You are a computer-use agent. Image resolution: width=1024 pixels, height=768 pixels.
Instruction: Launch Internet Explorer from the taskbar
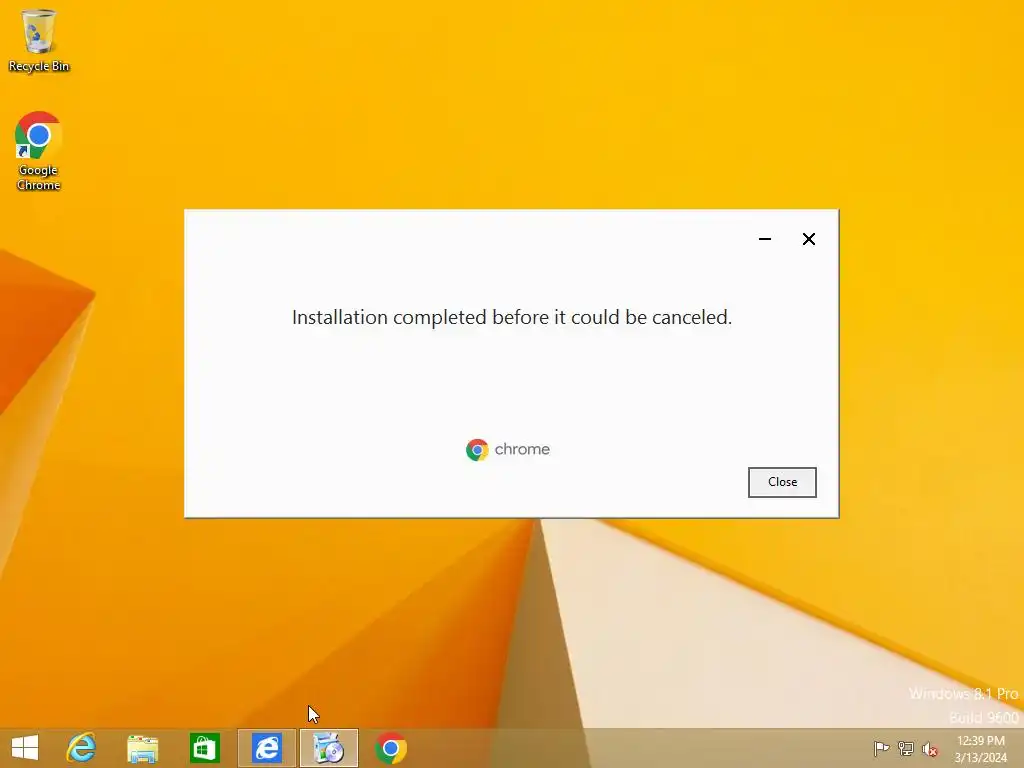coord(81,748)
